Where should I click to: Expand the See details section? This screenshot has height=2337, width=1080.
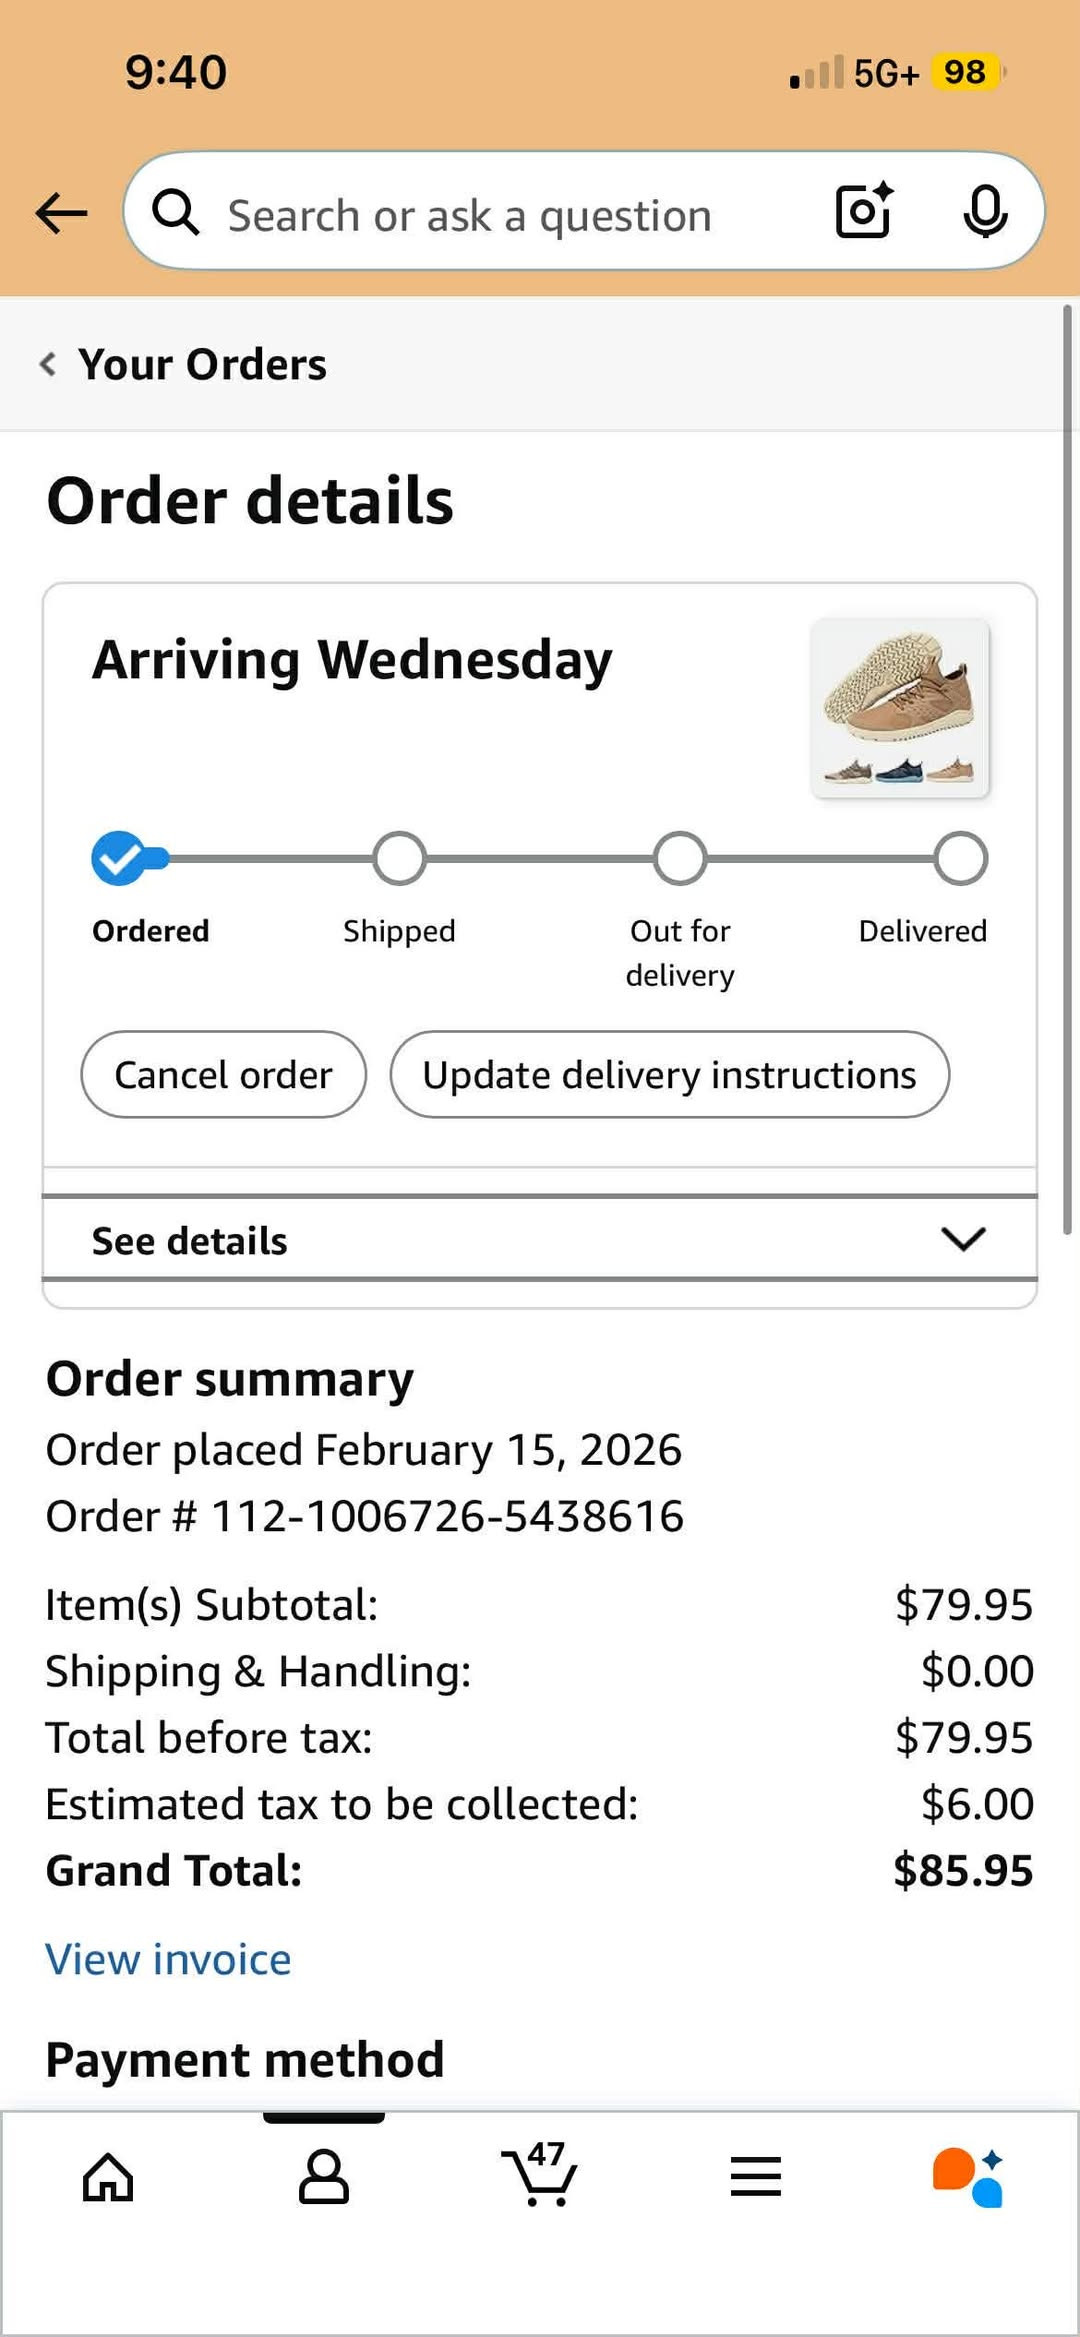(540, 1240)
